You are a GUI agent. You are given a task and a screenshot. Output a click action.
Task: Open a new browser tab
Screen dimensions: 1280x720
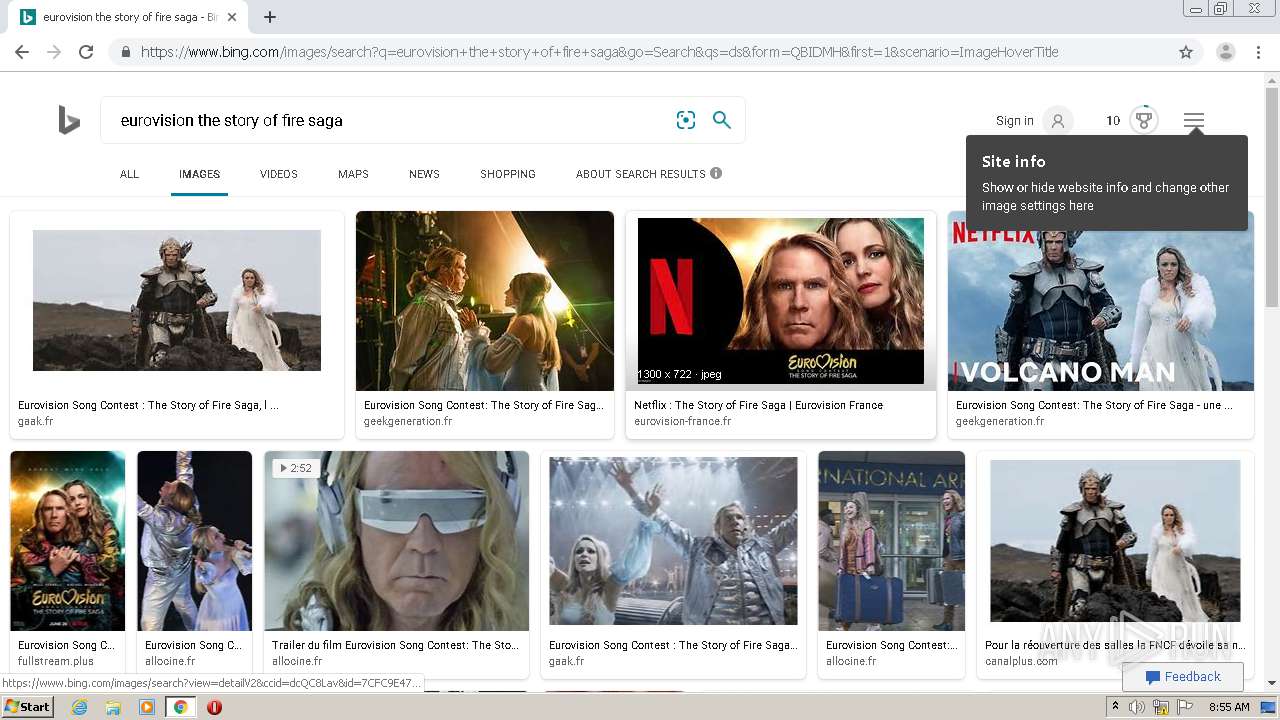270,17
